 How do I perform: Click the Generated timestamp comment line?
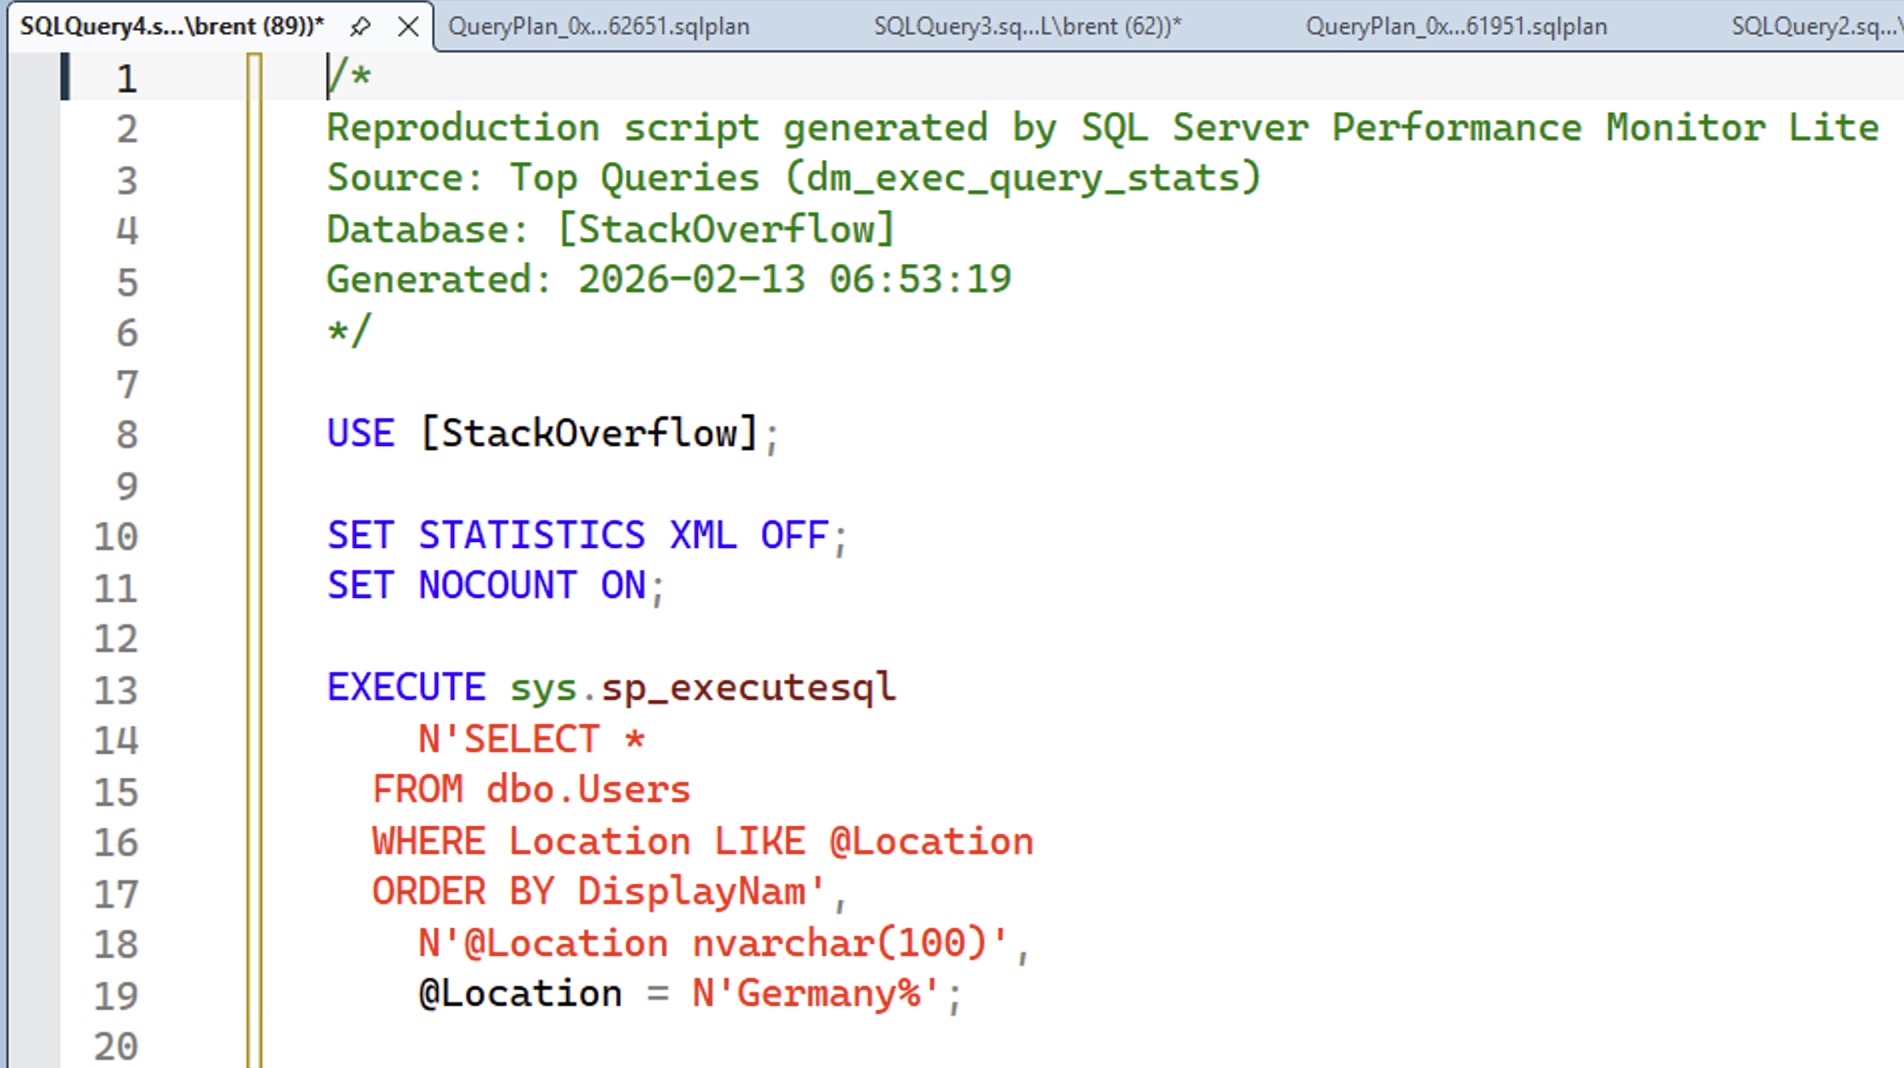(668, 280)
